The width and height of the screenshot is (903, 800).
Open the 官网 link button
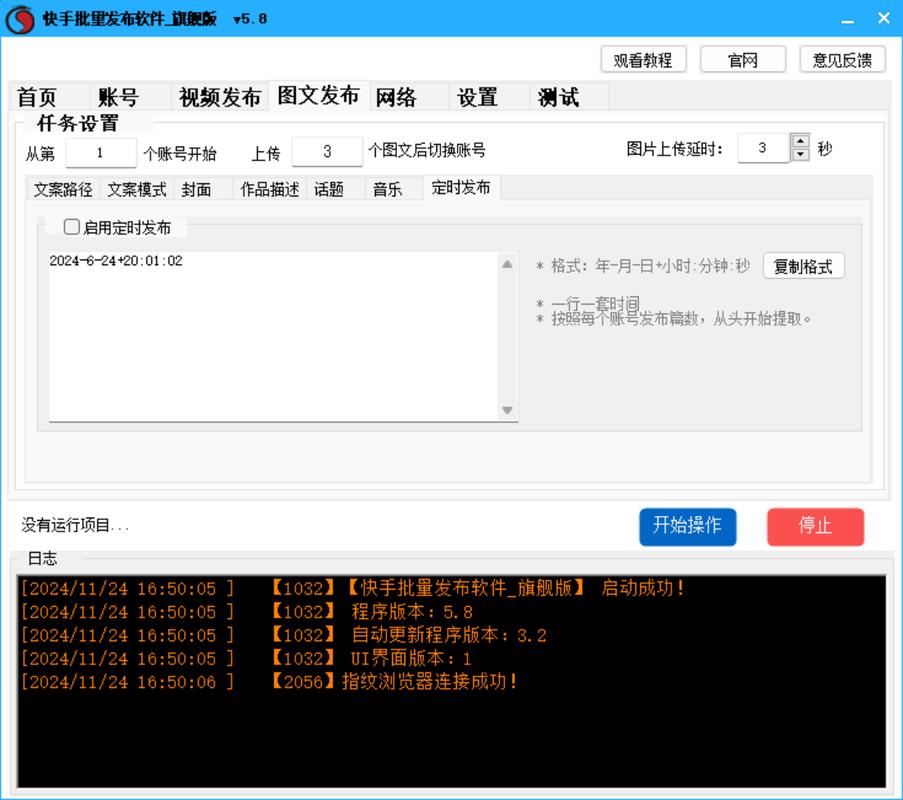(x=743, y=59)
